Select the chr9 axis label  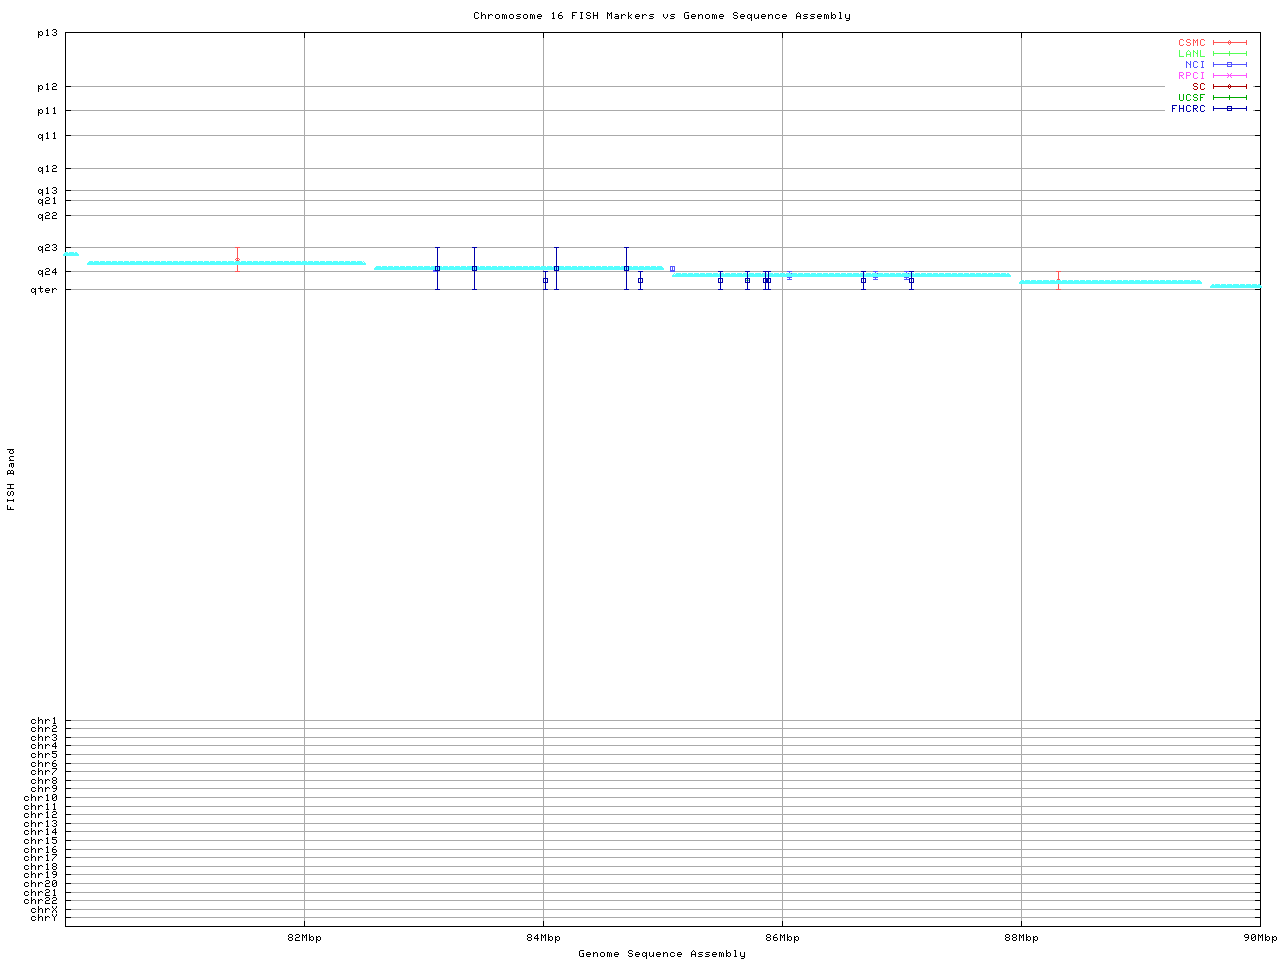[44, 789]
